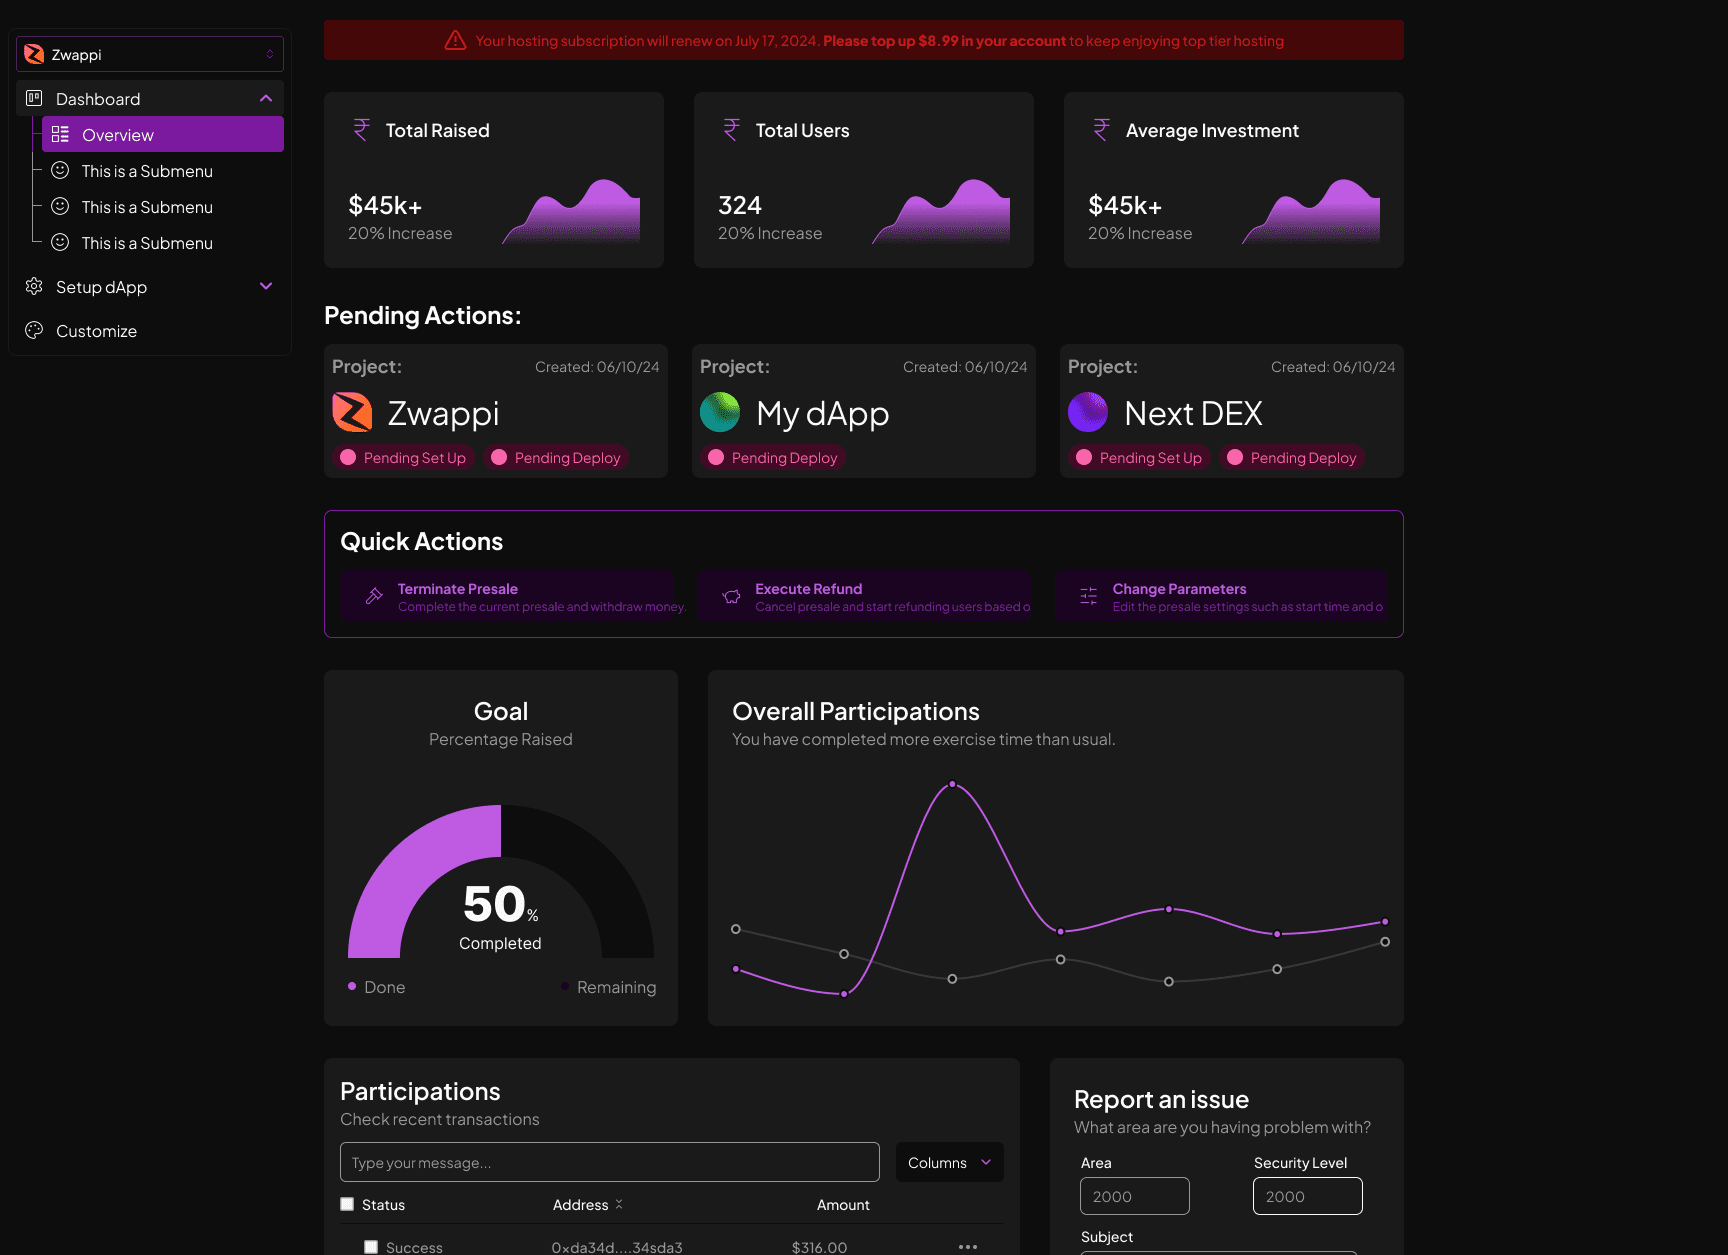Click the Zwappi logo in the sidebar
Image resolution: width=1728 pixels, height=1255 pixels.
33,54
